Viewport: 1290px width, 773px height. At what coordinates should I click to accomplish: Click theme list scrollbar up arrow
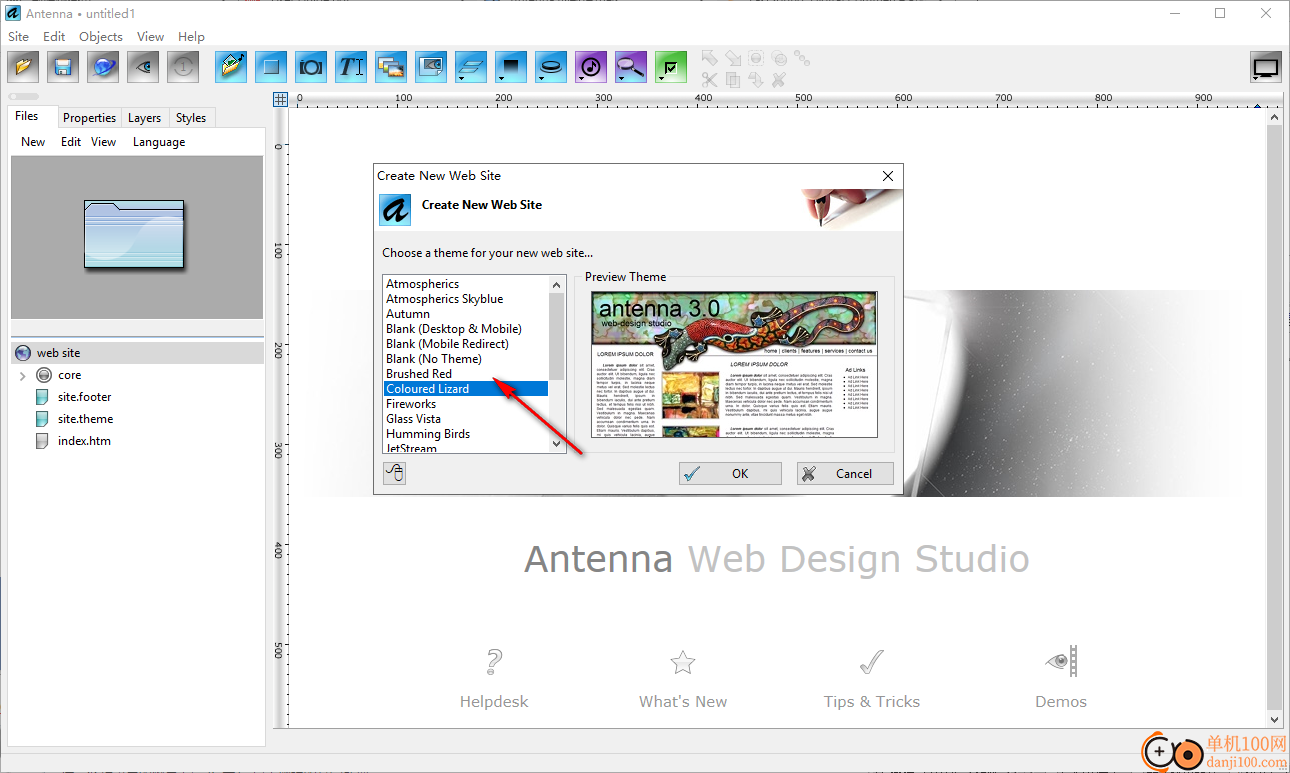click(557, 285)
